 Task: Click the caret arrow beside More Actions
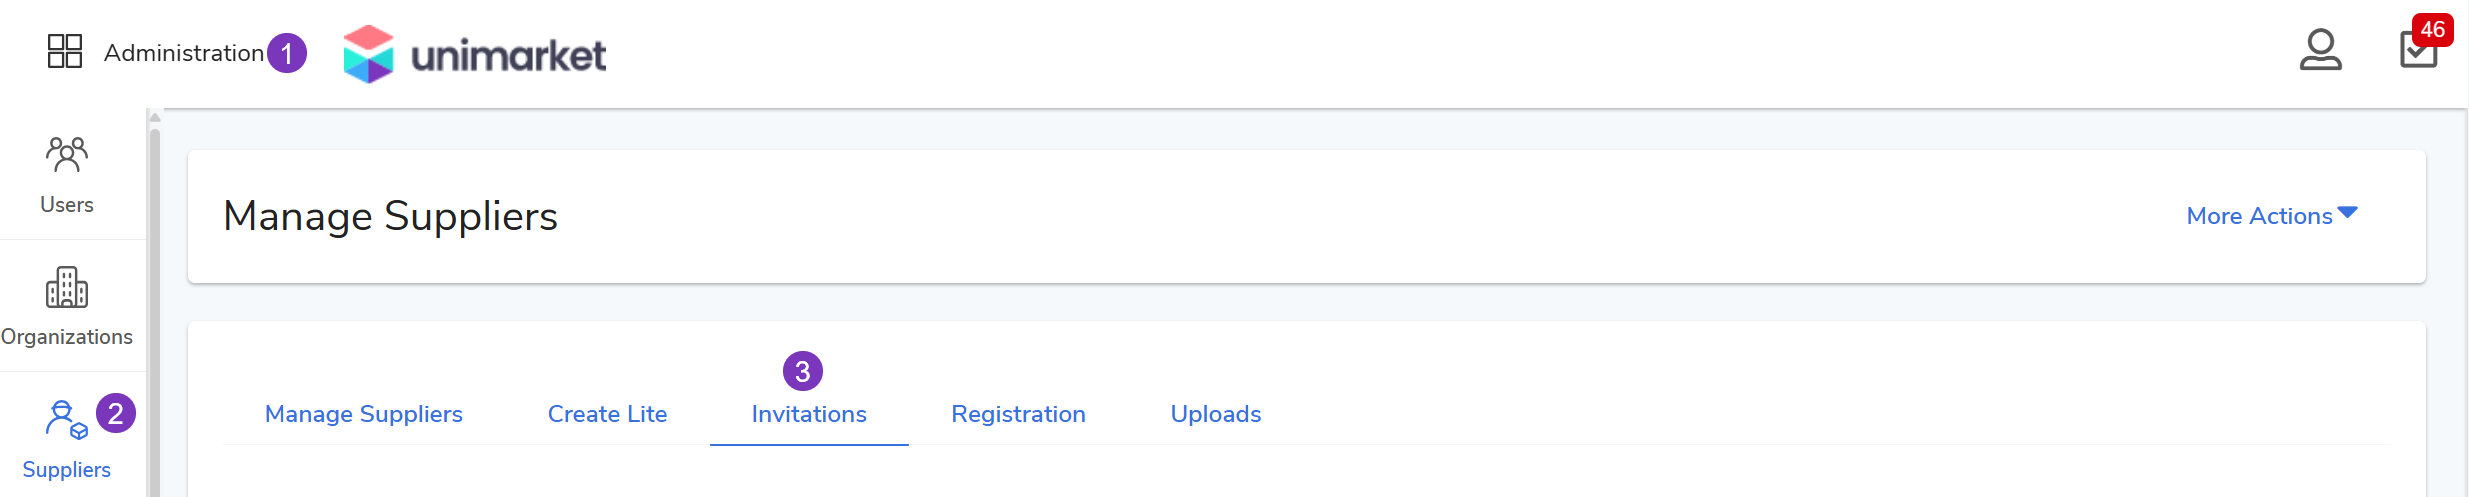2348,212
